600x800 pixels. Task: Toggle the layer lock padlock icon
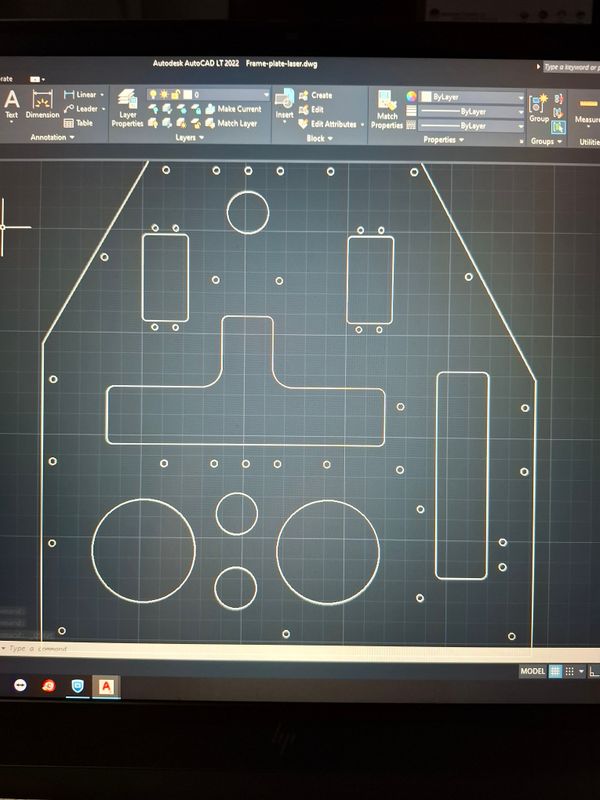pos(175,94)
